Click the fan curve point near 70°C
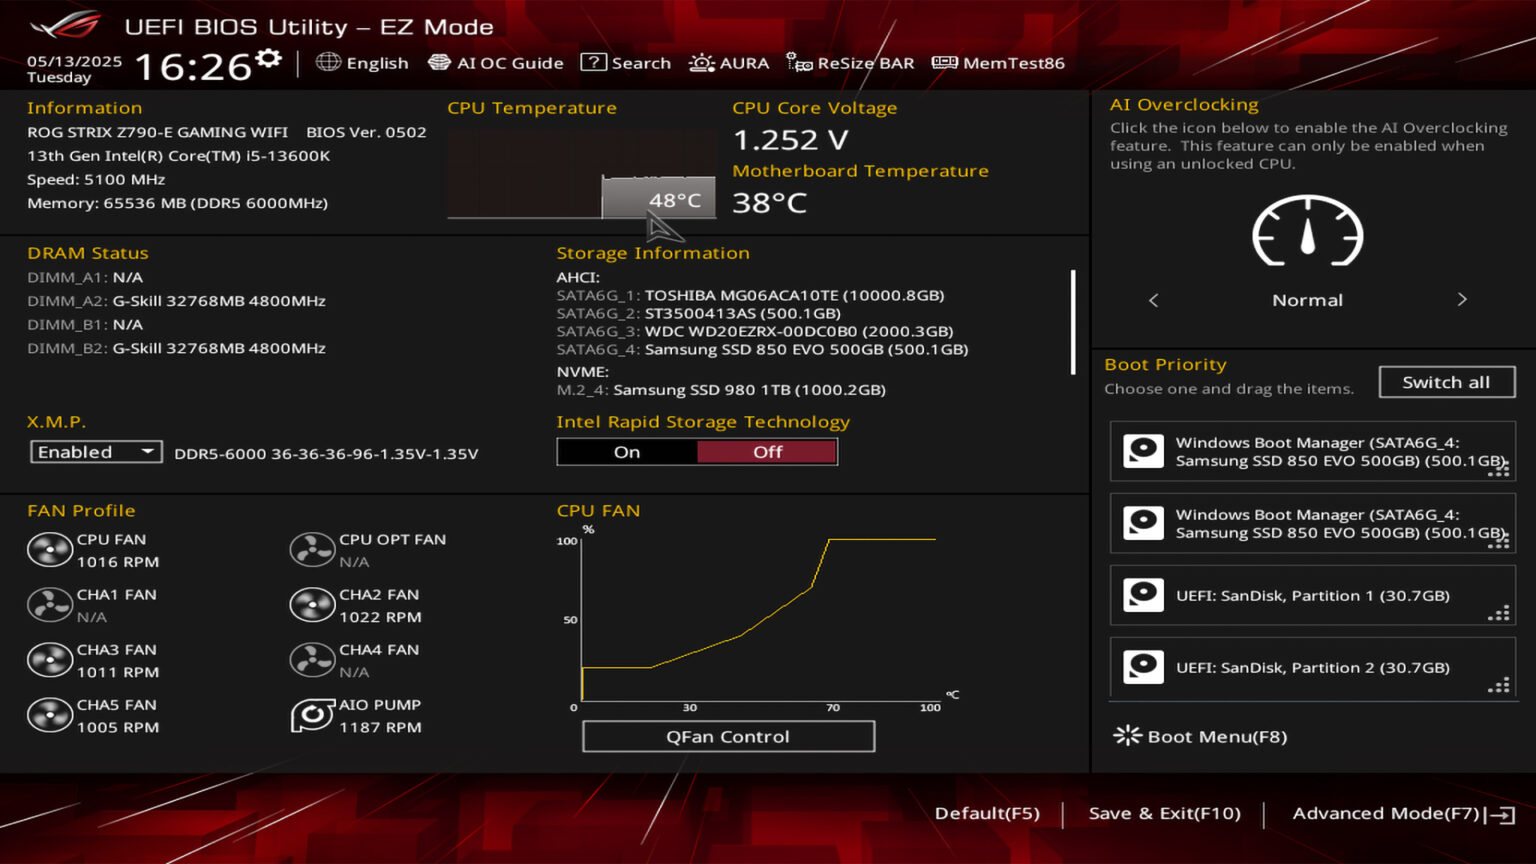 point(828,540)
